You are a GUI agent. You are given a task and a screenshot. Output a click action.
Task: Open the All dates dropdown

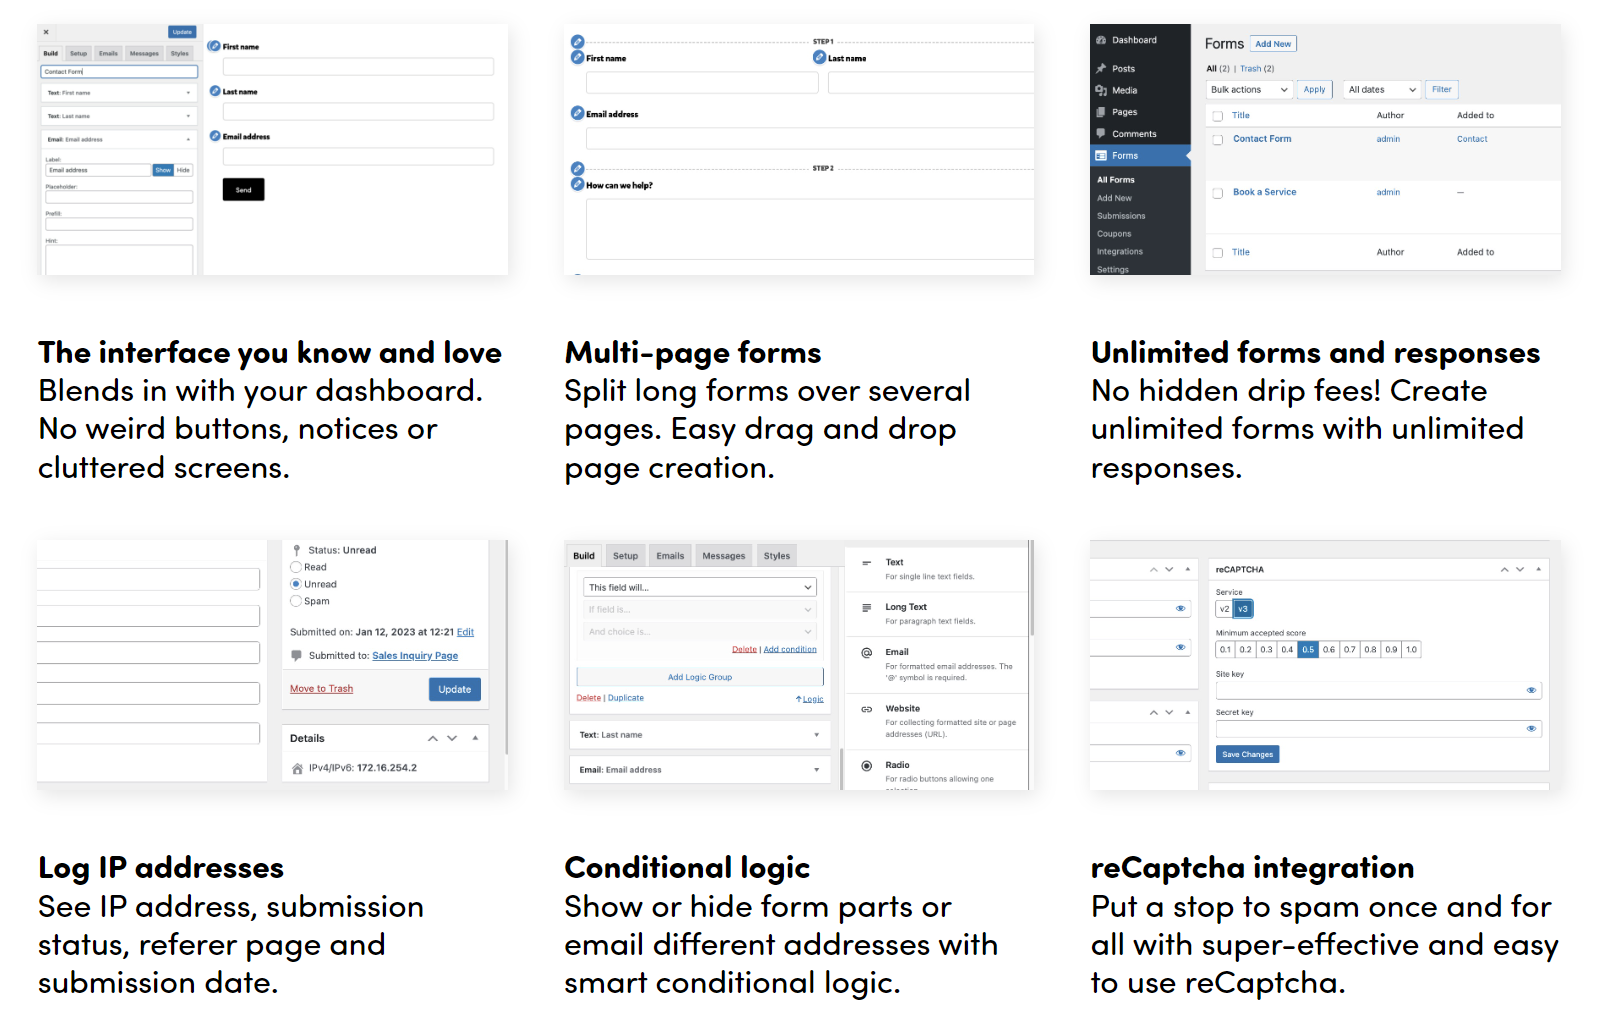[x=1382, y=90]
